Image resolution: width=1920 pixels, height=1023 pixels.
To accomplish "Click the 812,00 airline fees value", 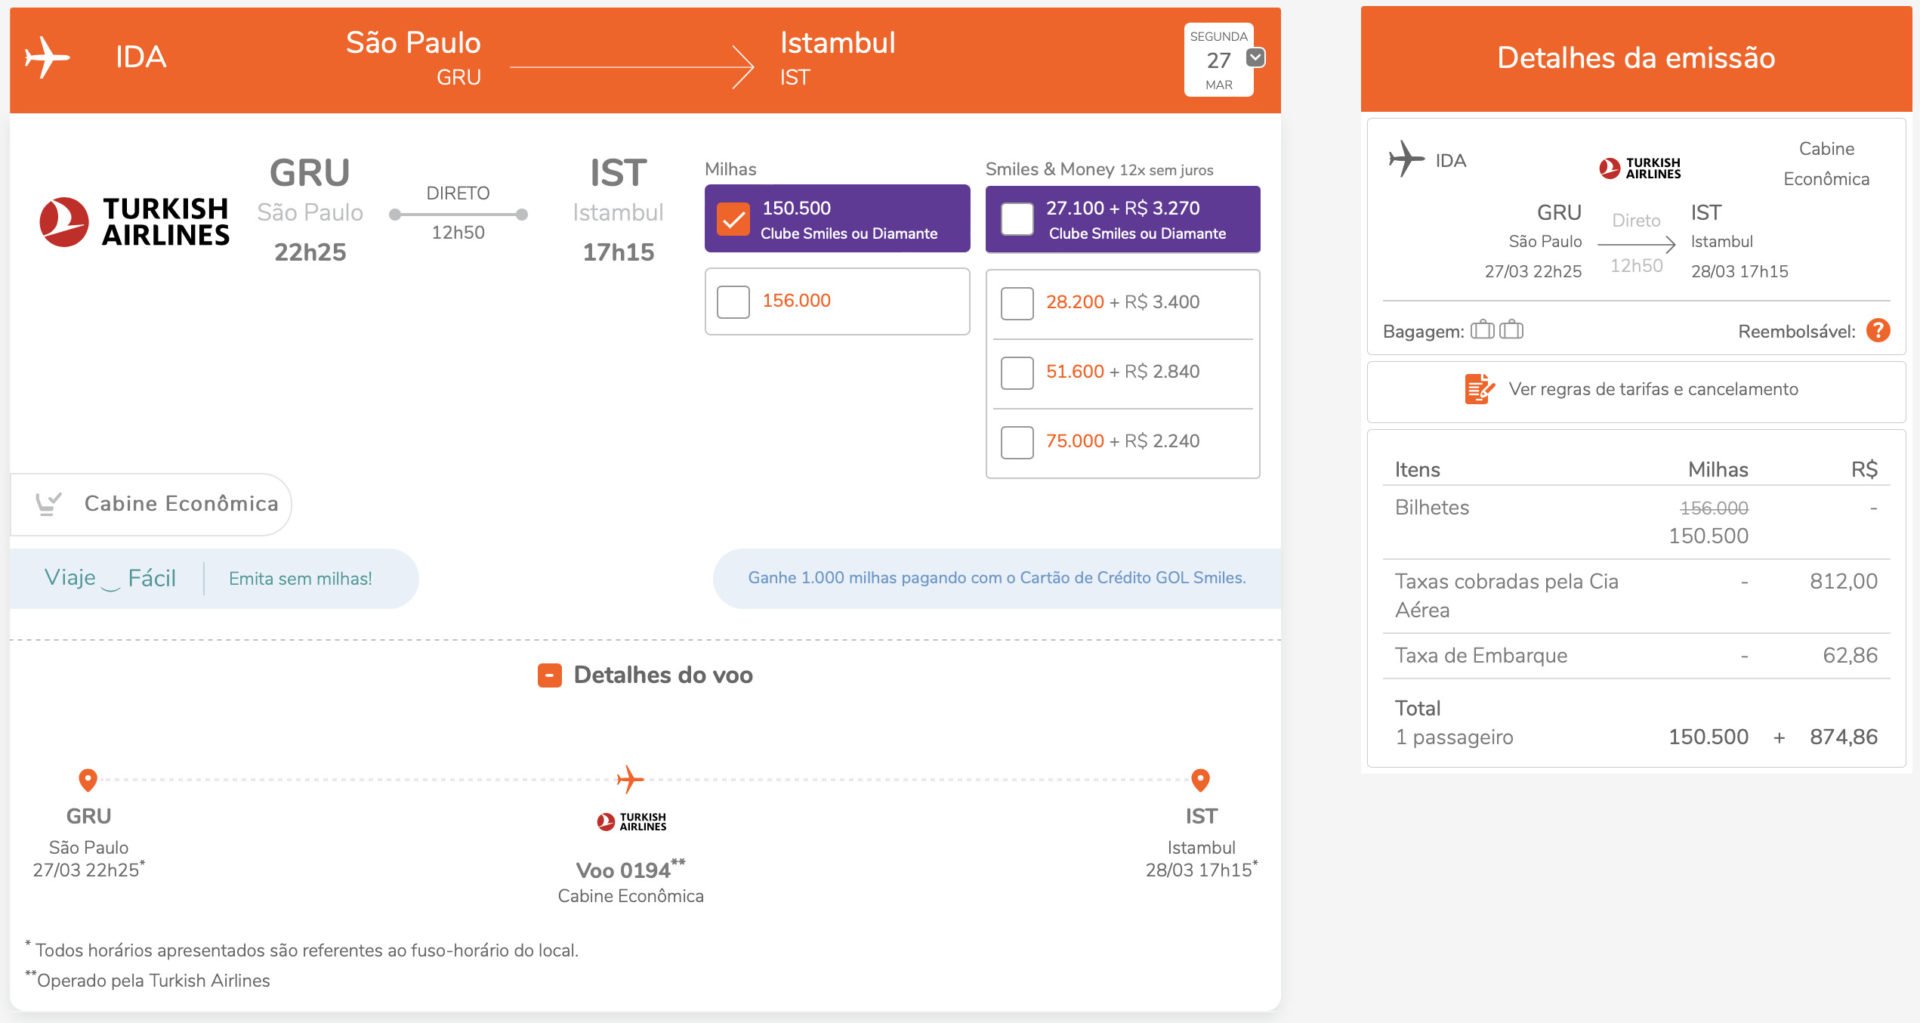I will pyautogui.click(x=1843, y=582).
